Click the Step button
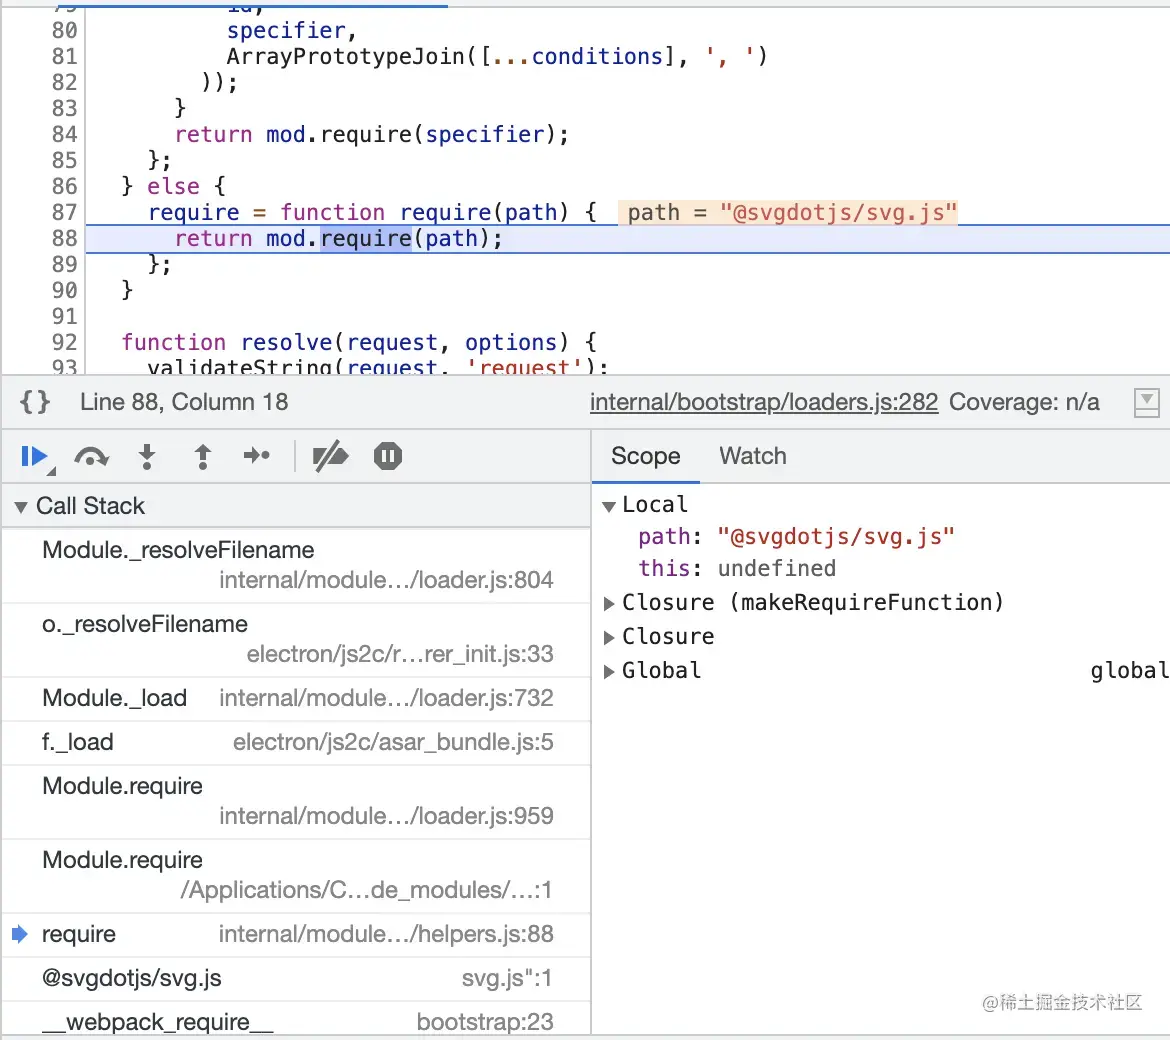The width and height of the screenshot is (1170, 1040). click(257, 456)
